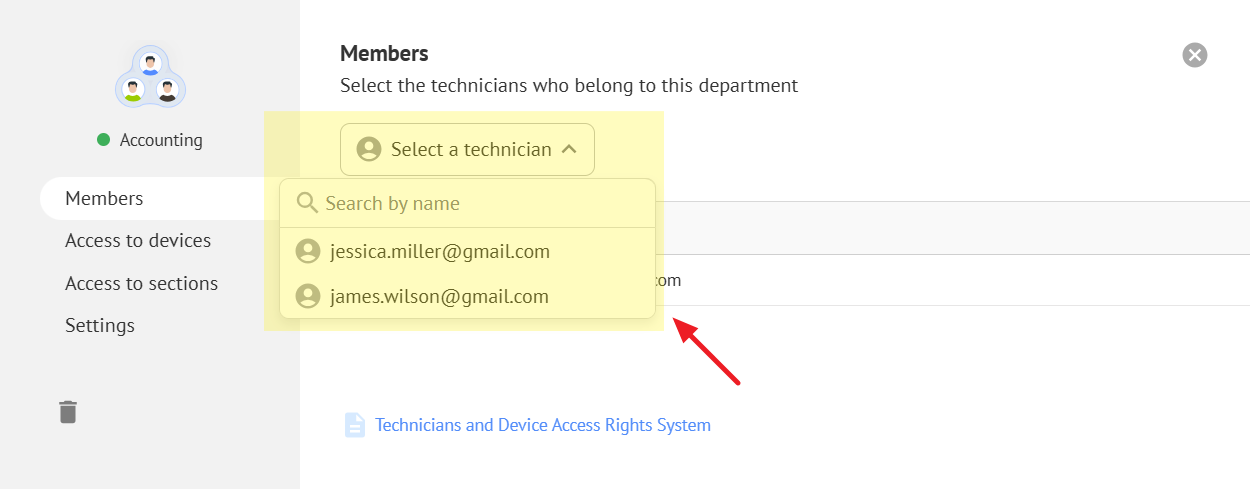The width and height of the screenshot is (1250, 489).
Task: Switch to Access to devices
Action: 138,241
